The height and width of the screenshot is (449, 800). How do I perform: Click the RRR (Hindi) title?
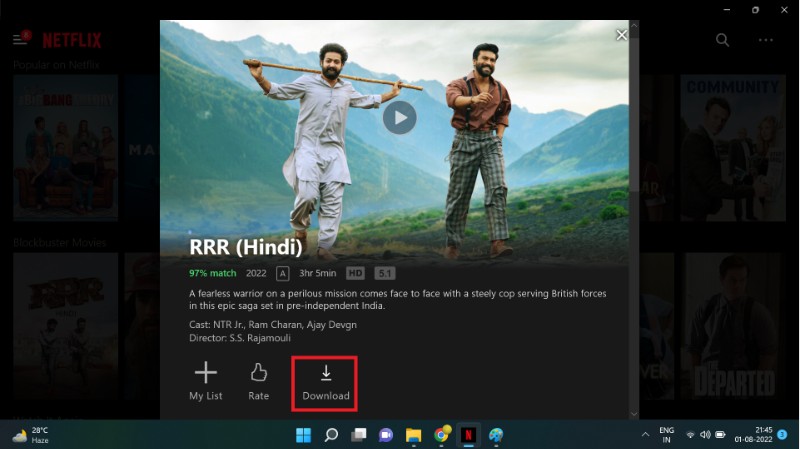(x=246, y=247)
